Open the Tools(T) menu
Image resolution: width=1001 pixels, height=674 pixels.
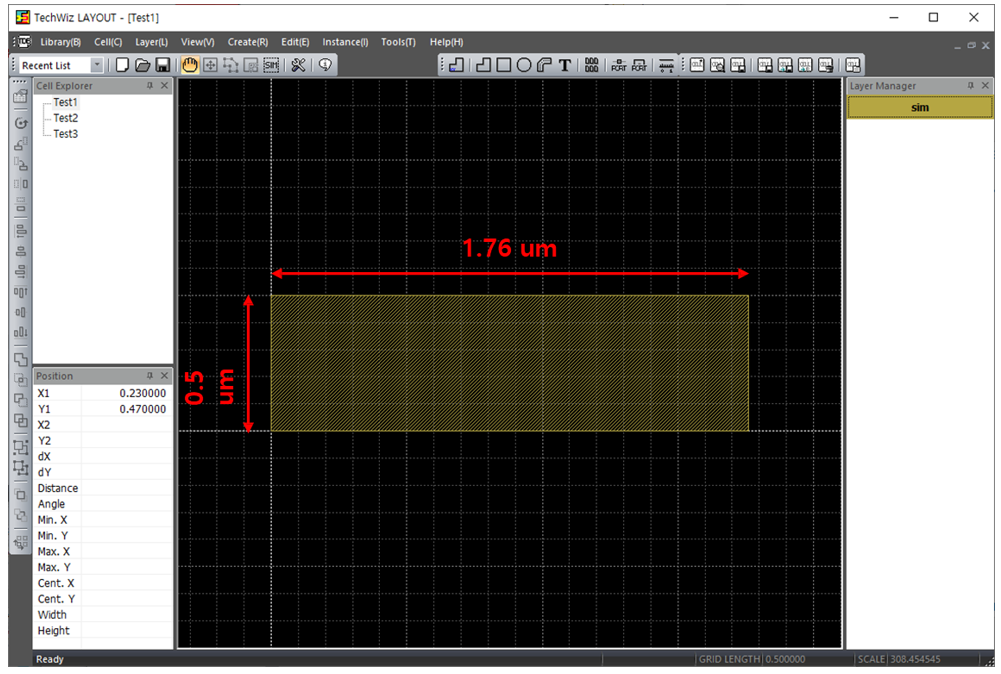(x=398, y=42)
